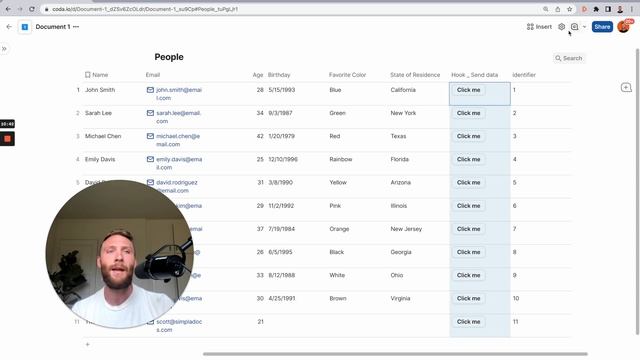640x360 pixels.
Task: Click the State of Residence column header
Action: tap(415, 75)
